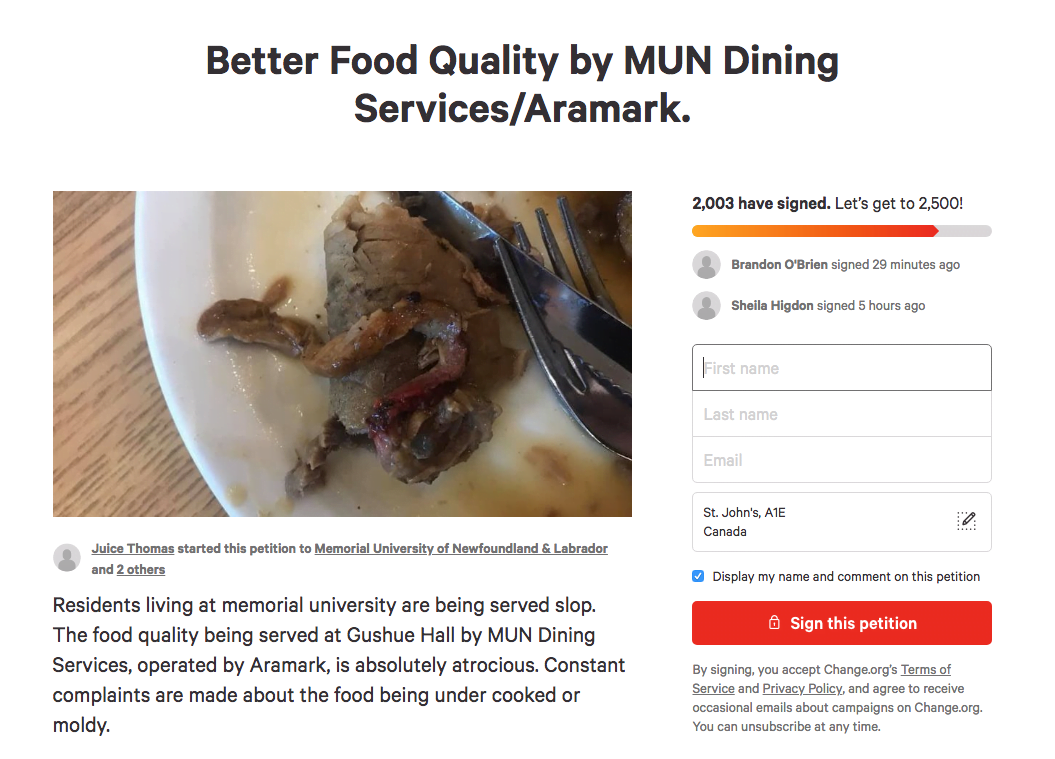
Task: Click the petition food photo
Action: pos(342,354)
